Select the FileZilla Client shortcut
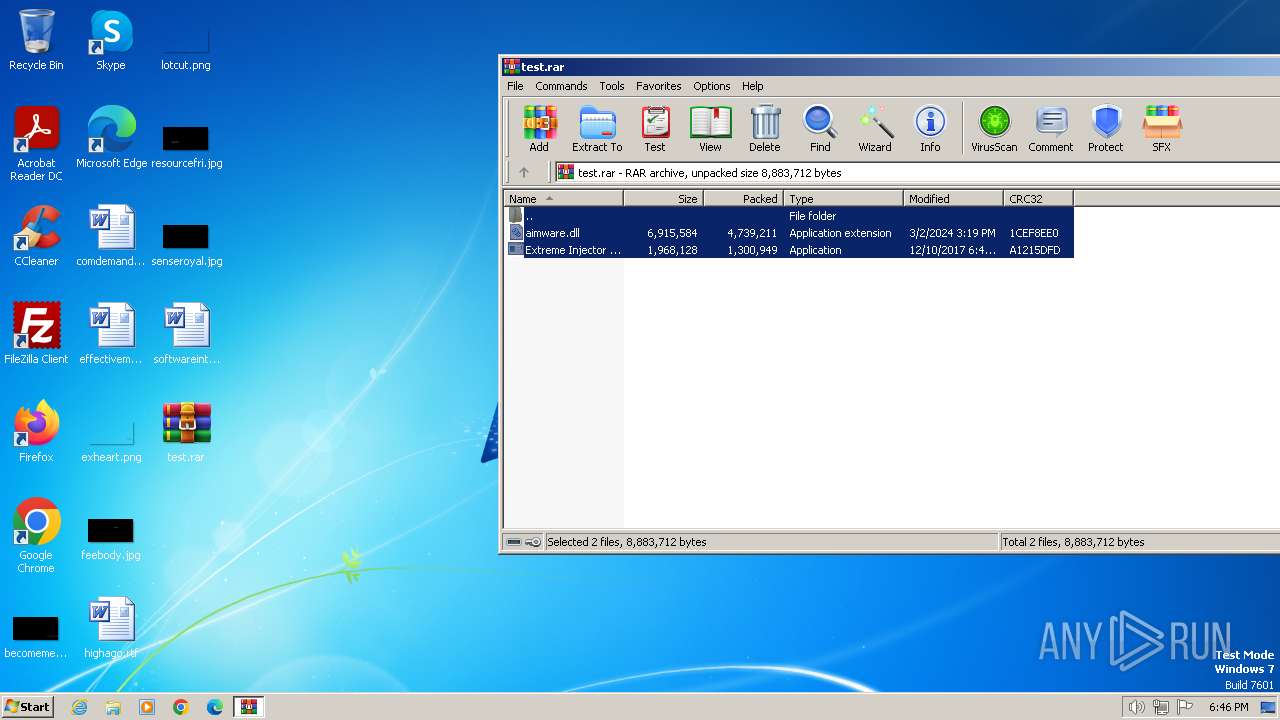Image resolution: width=1280 pixels, height=720 pixels. point(36,334)
